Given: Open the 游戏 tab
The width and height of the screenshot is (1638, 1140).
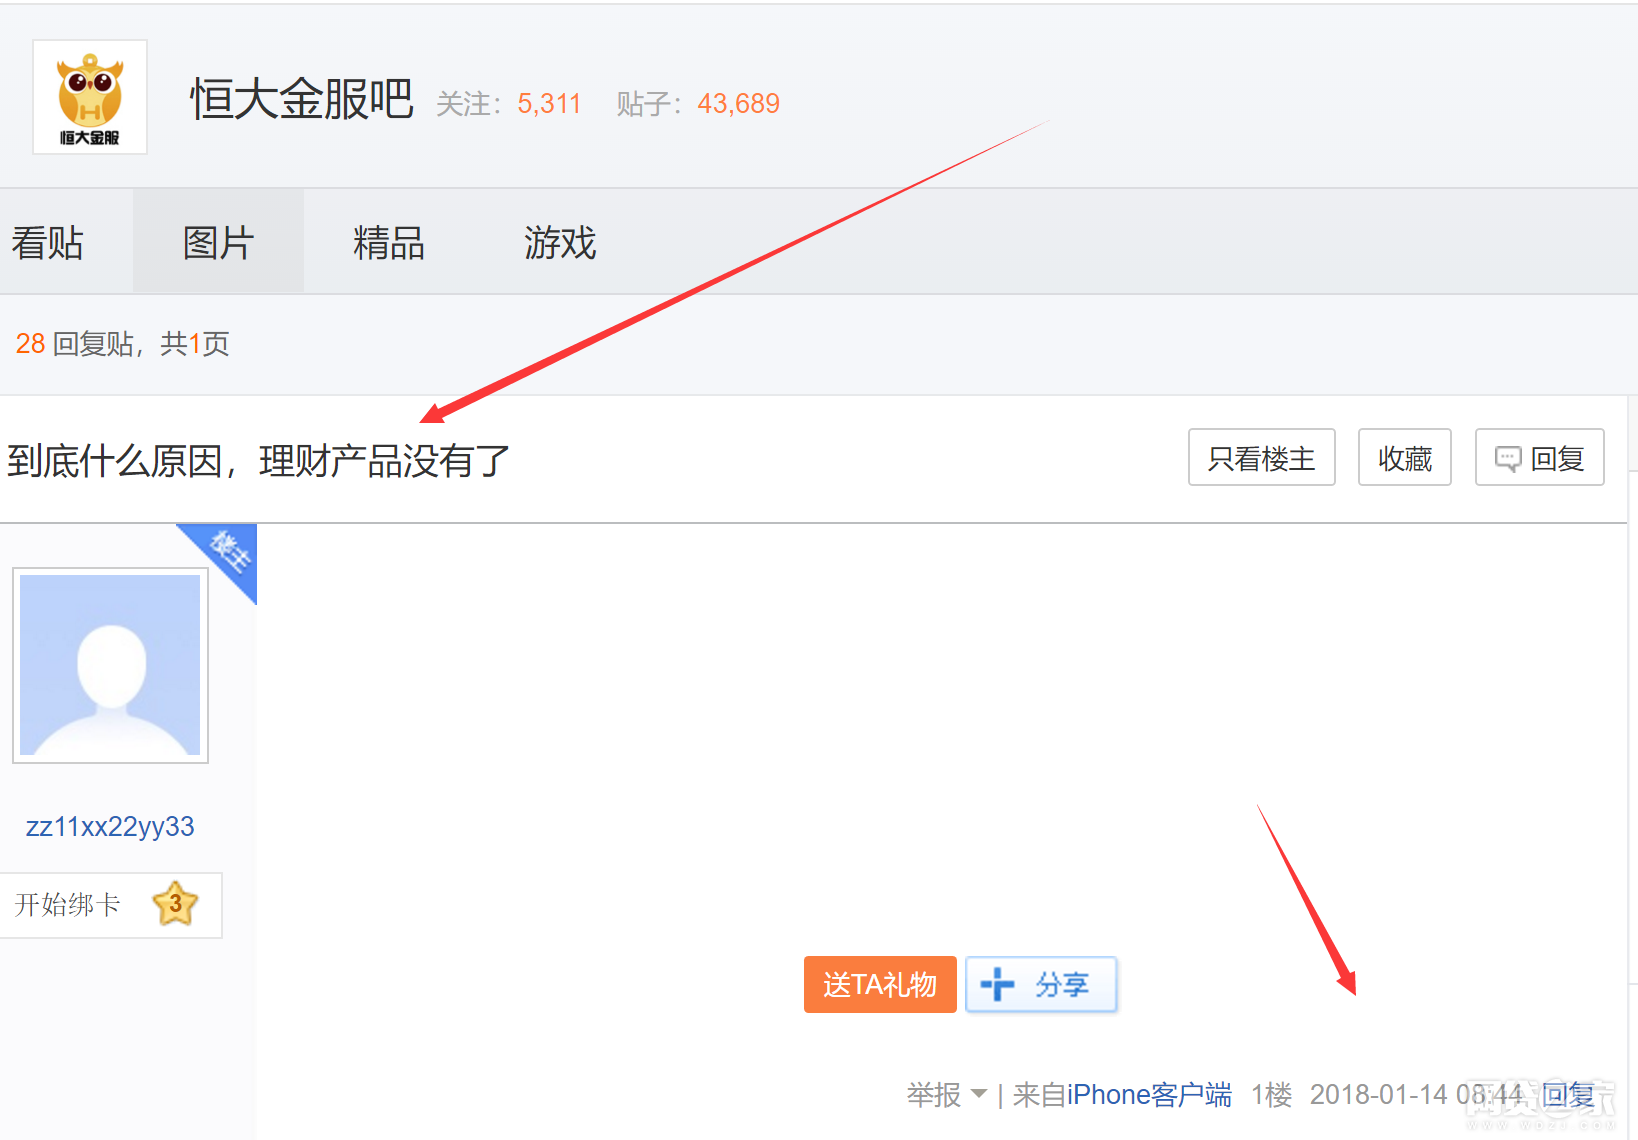Looking at the screenshot, I should (x=560, y=243).
